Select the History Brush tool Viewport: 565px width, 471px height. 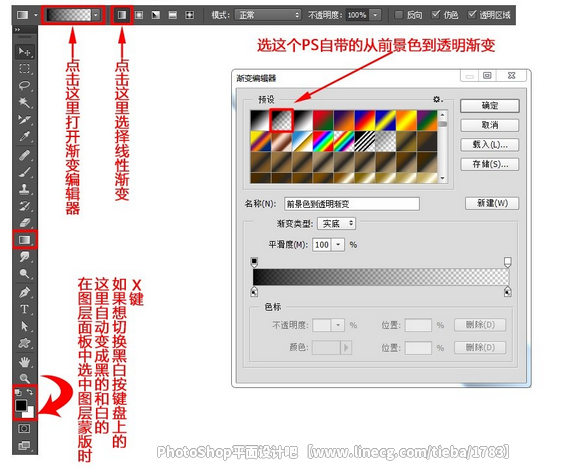coord(25,206)
